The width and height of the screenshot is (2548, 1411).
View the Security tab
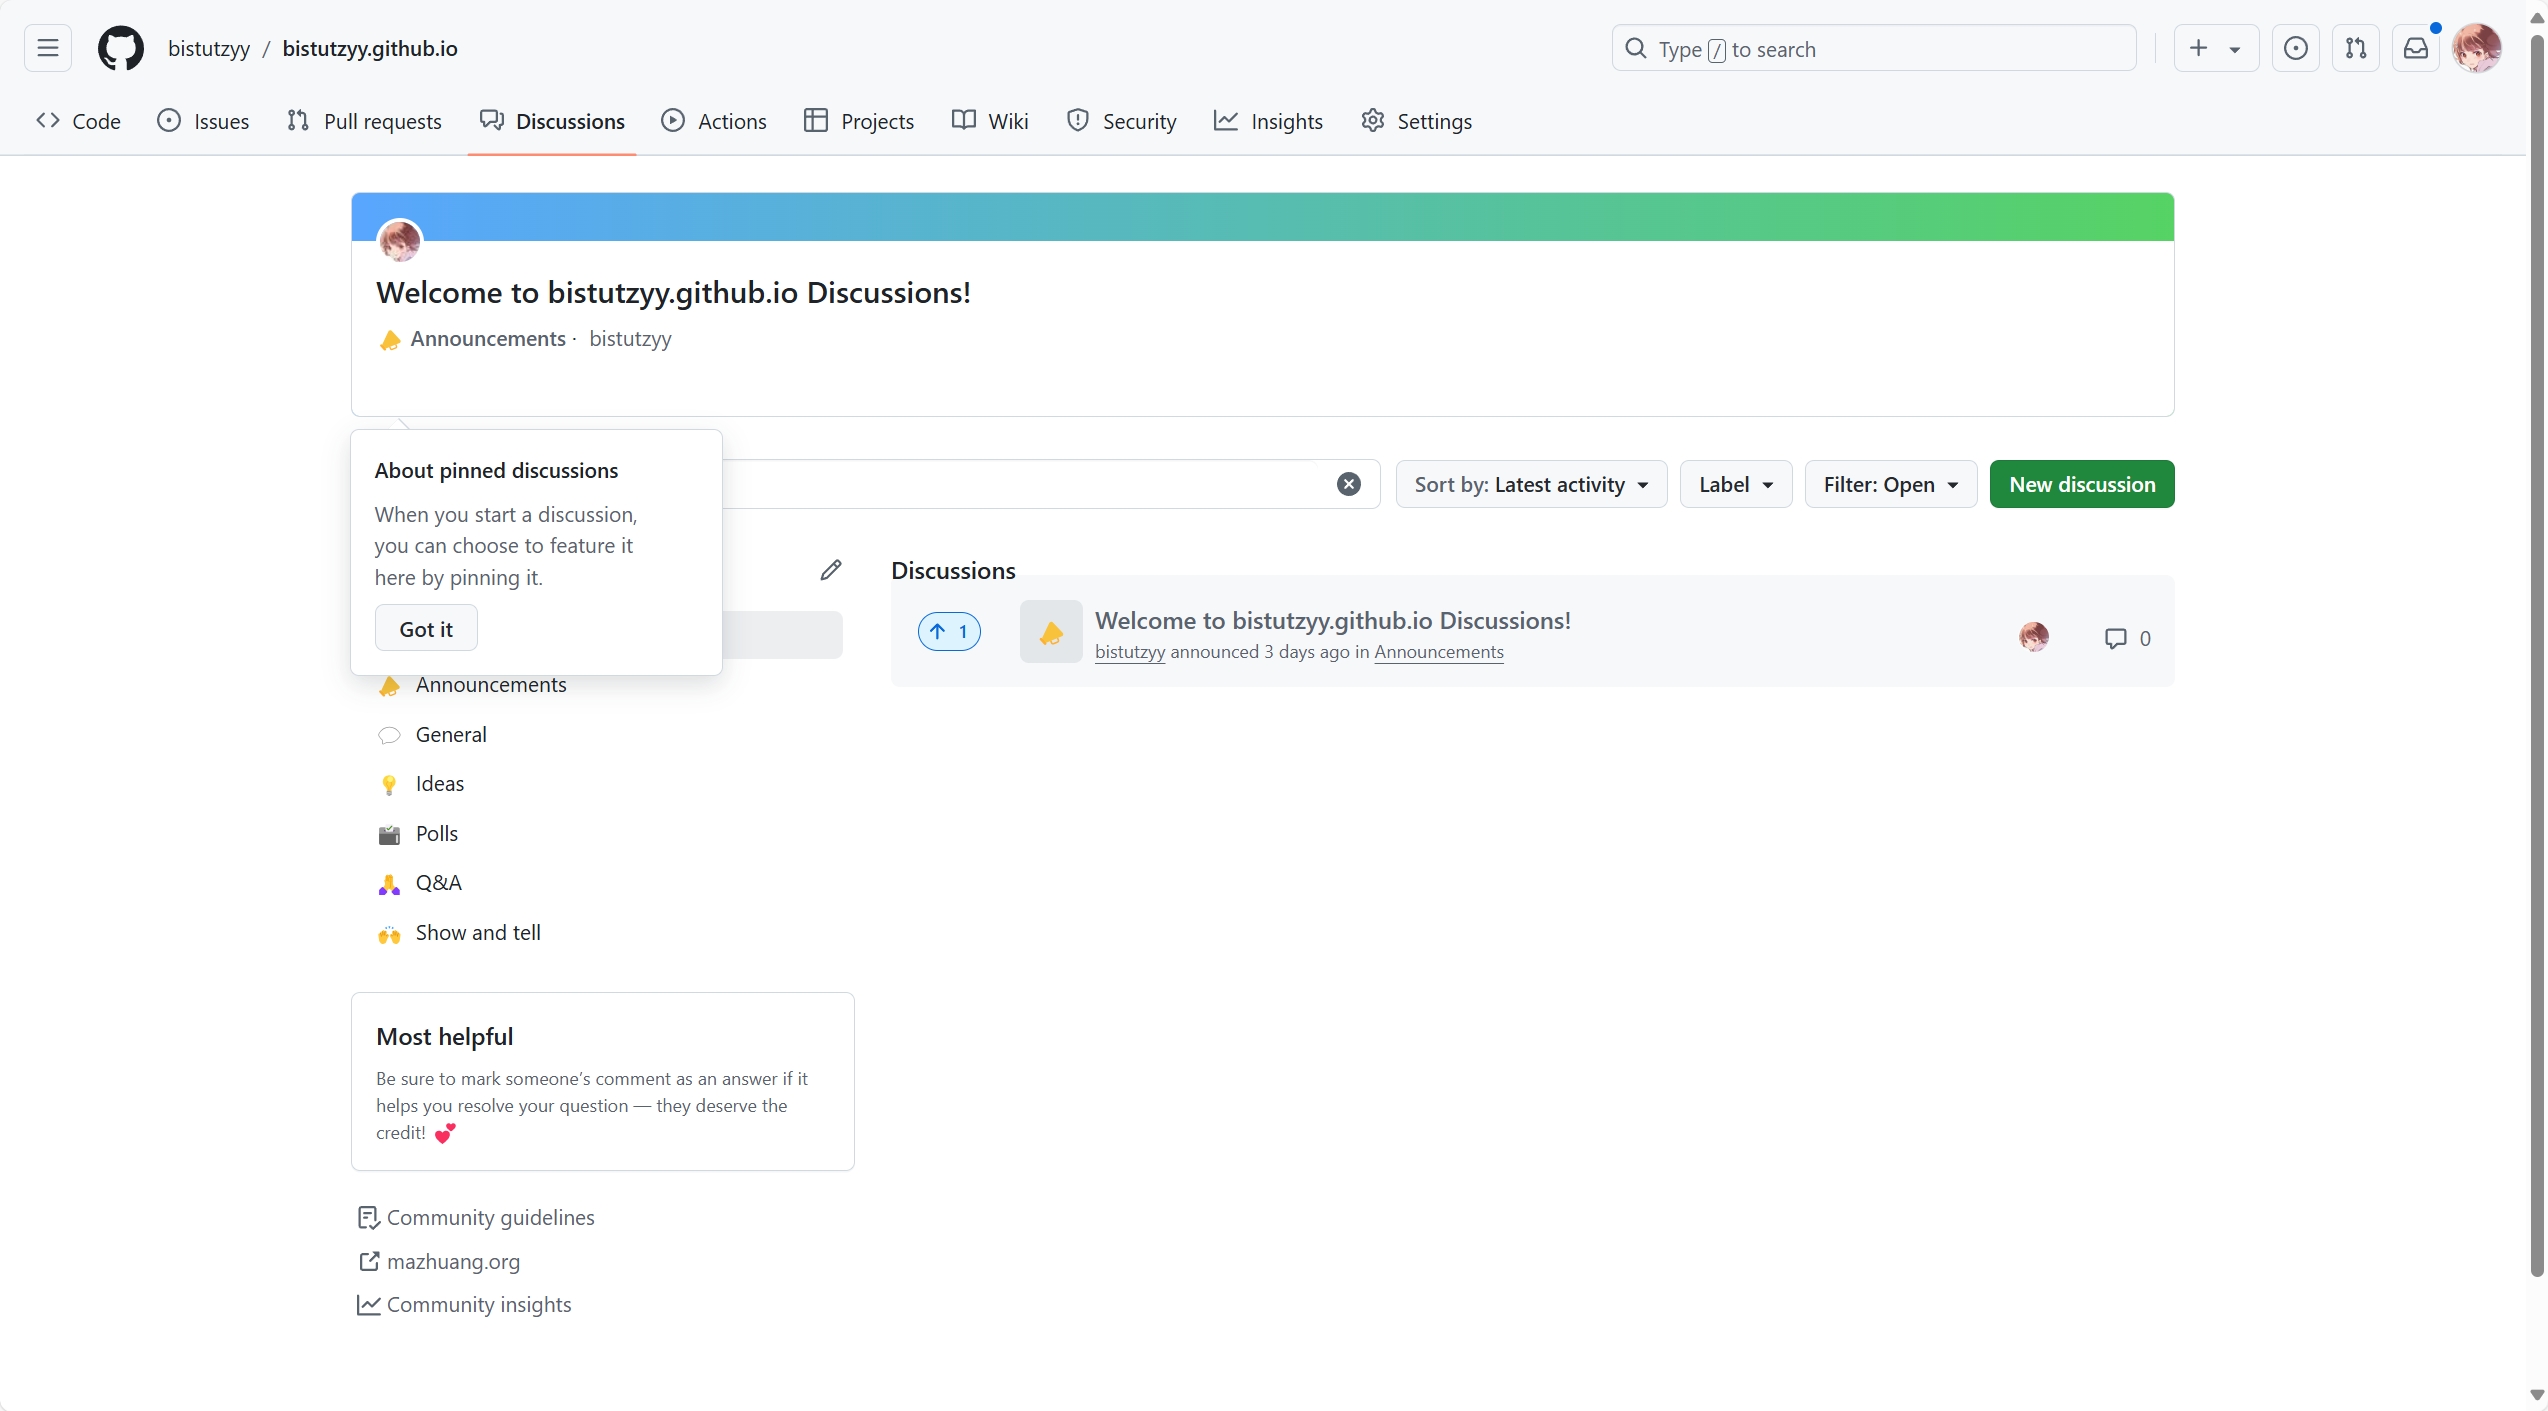[1122, 121]
